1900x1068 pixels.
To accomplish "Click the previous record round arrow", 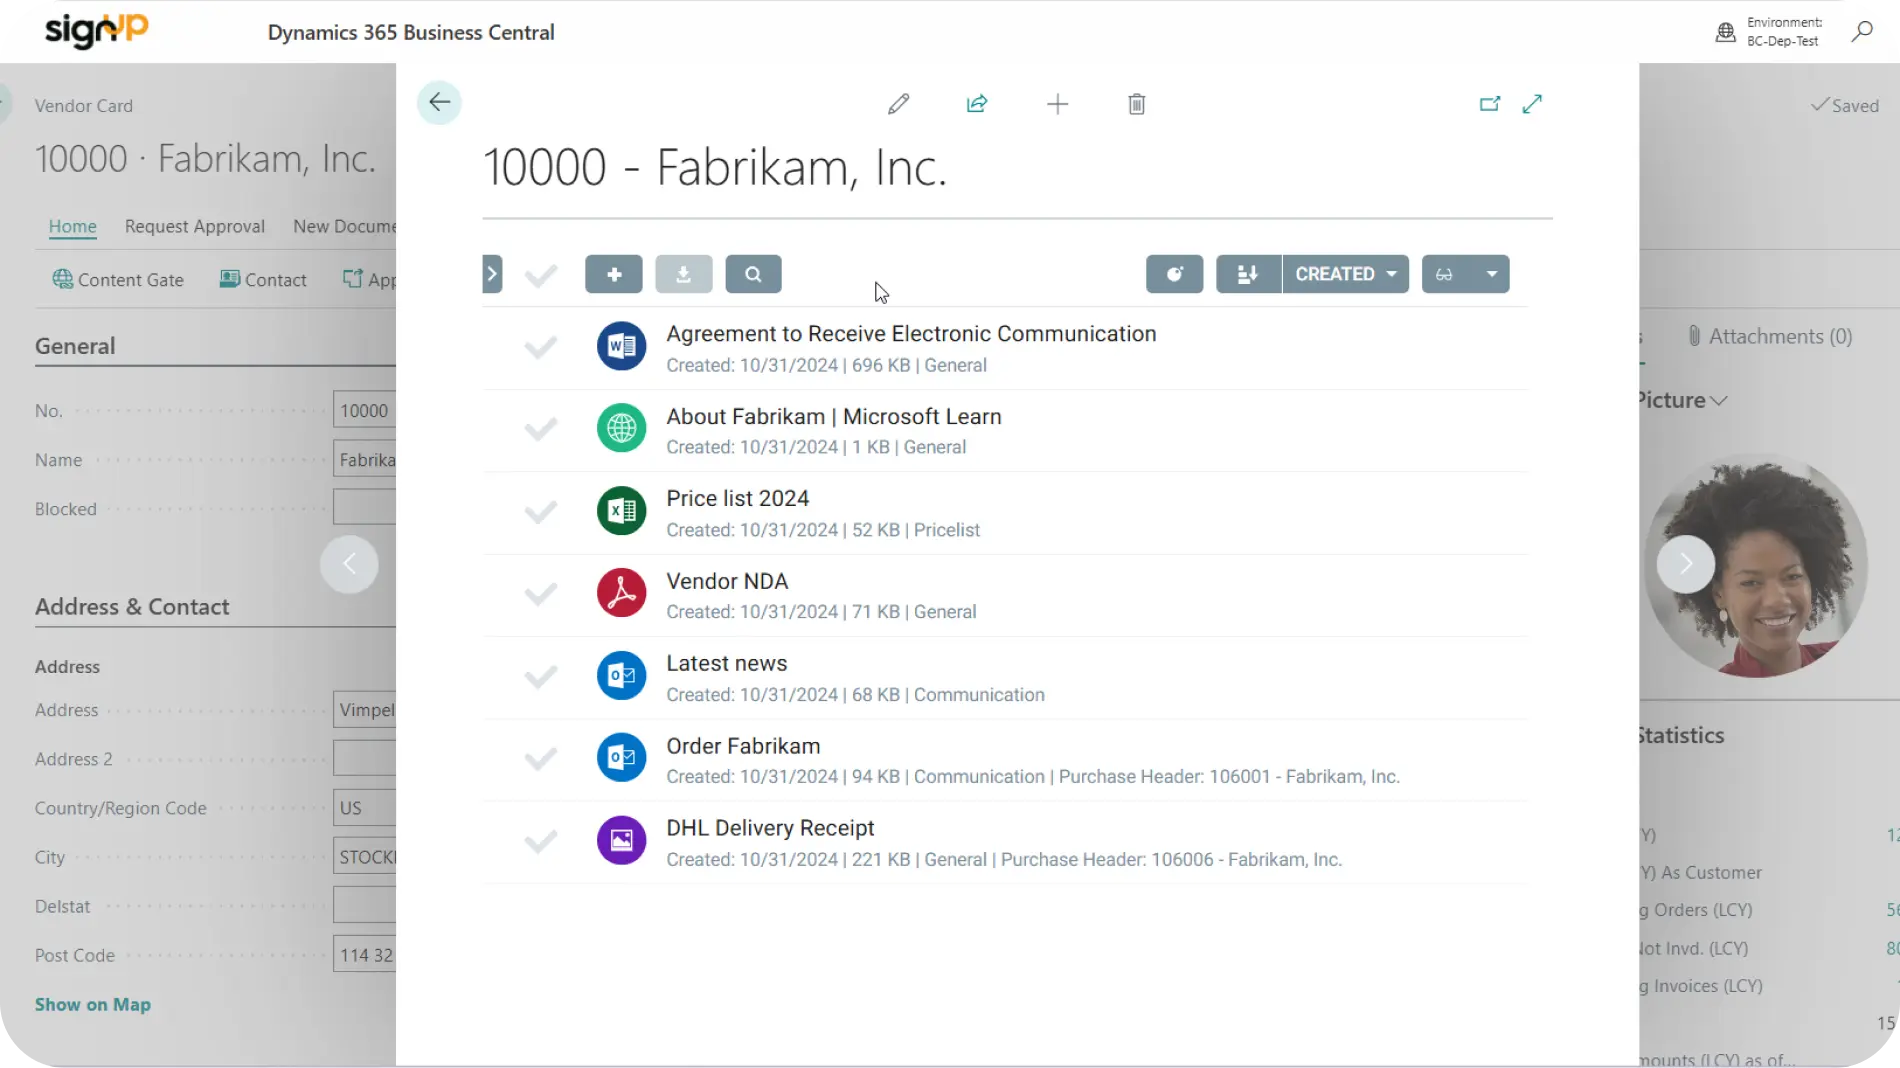I will click(349, 564).
